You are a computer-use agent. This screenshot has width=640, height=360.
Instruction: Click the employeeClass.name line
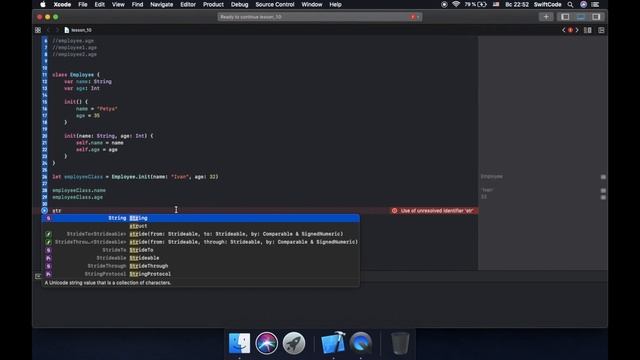(79, 190)
